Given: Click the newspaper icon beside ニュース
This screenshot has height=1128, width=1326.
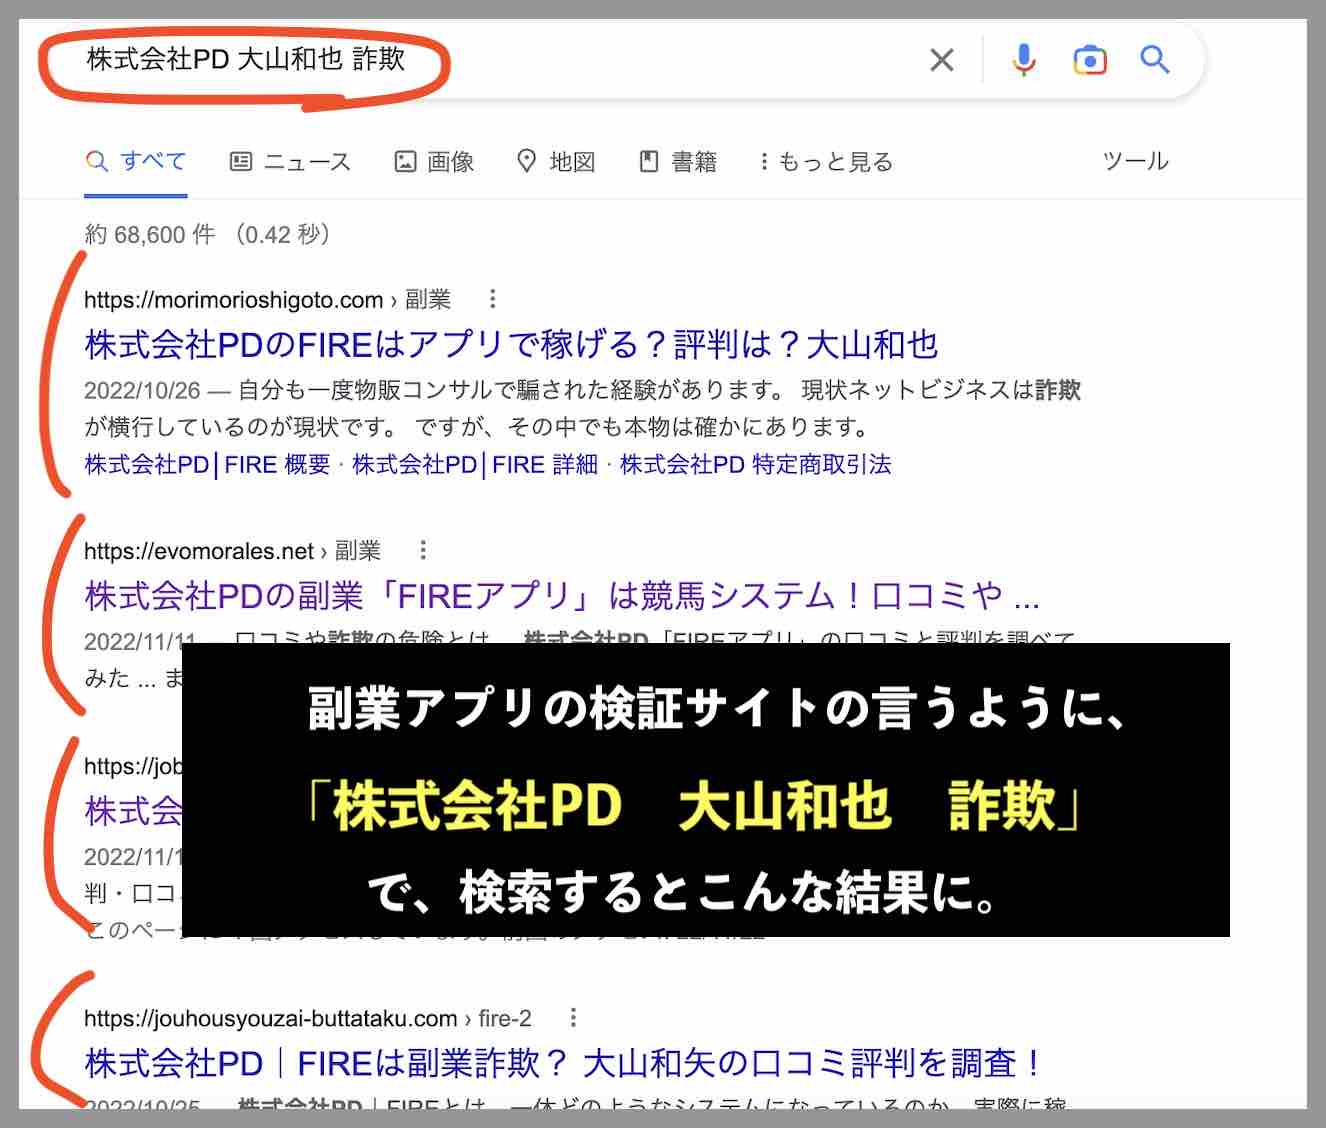Looking at the screenshot, I should point(240,161).
